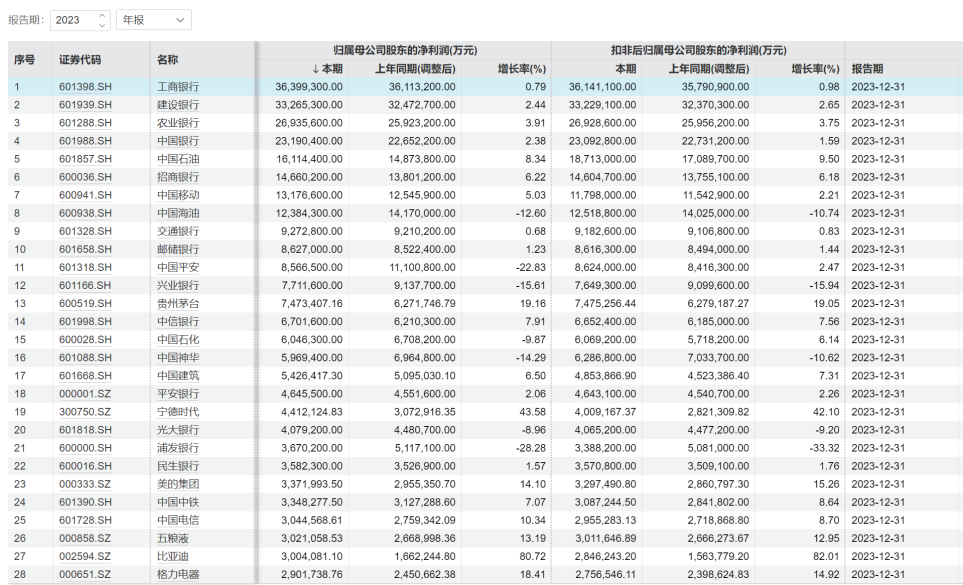
Task: Select growth rate cell 43.58
Action: coord(532,412)
